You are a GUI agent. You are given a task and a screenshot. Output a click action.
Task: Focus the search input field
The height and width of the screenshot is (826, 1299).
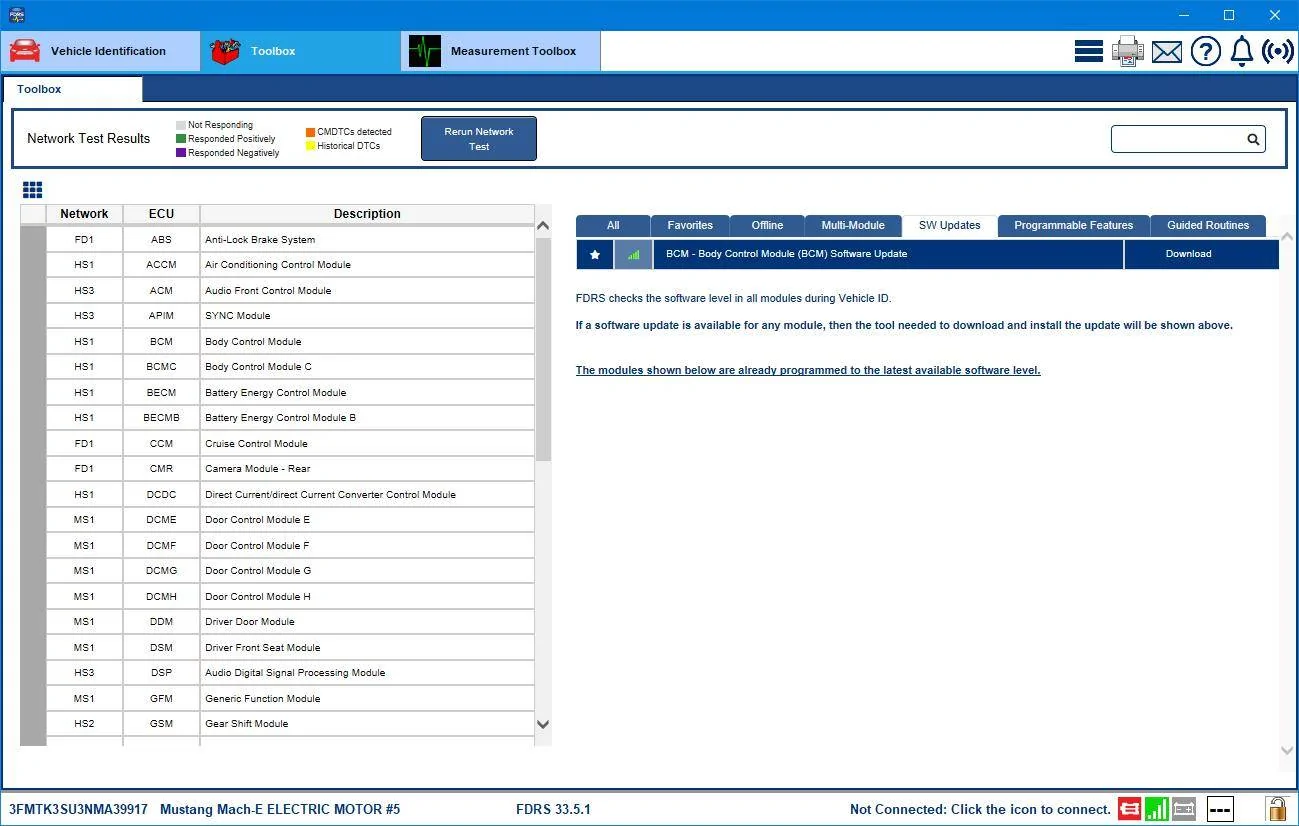pyautogui.click(x=1178, y=139)
